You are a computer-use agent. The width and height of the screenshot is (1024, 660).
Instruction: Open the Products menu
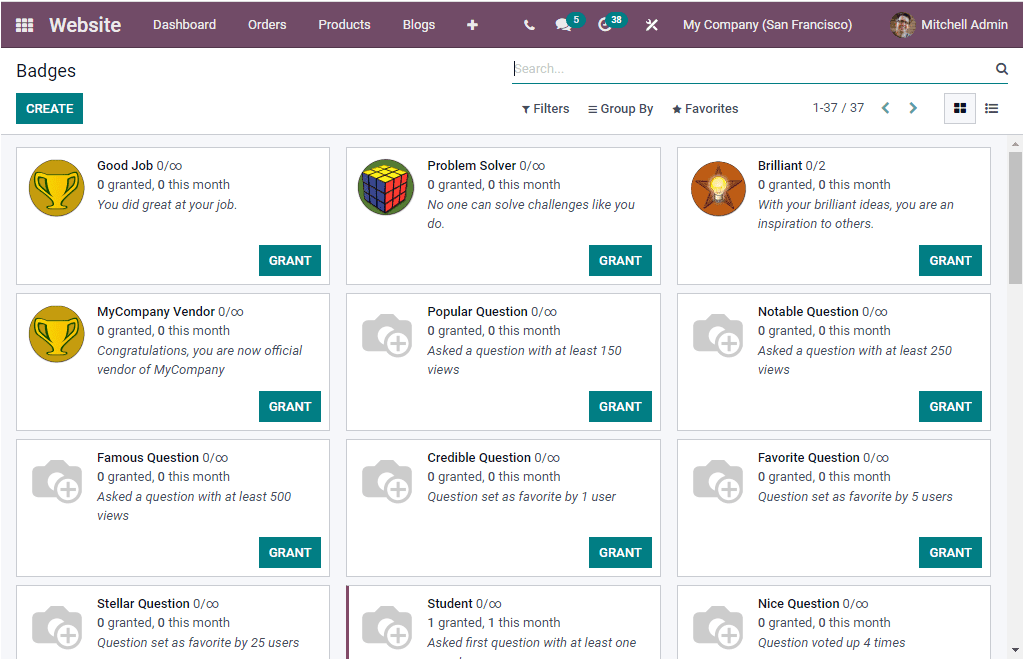pyautogui.click(x=344, y=25)
